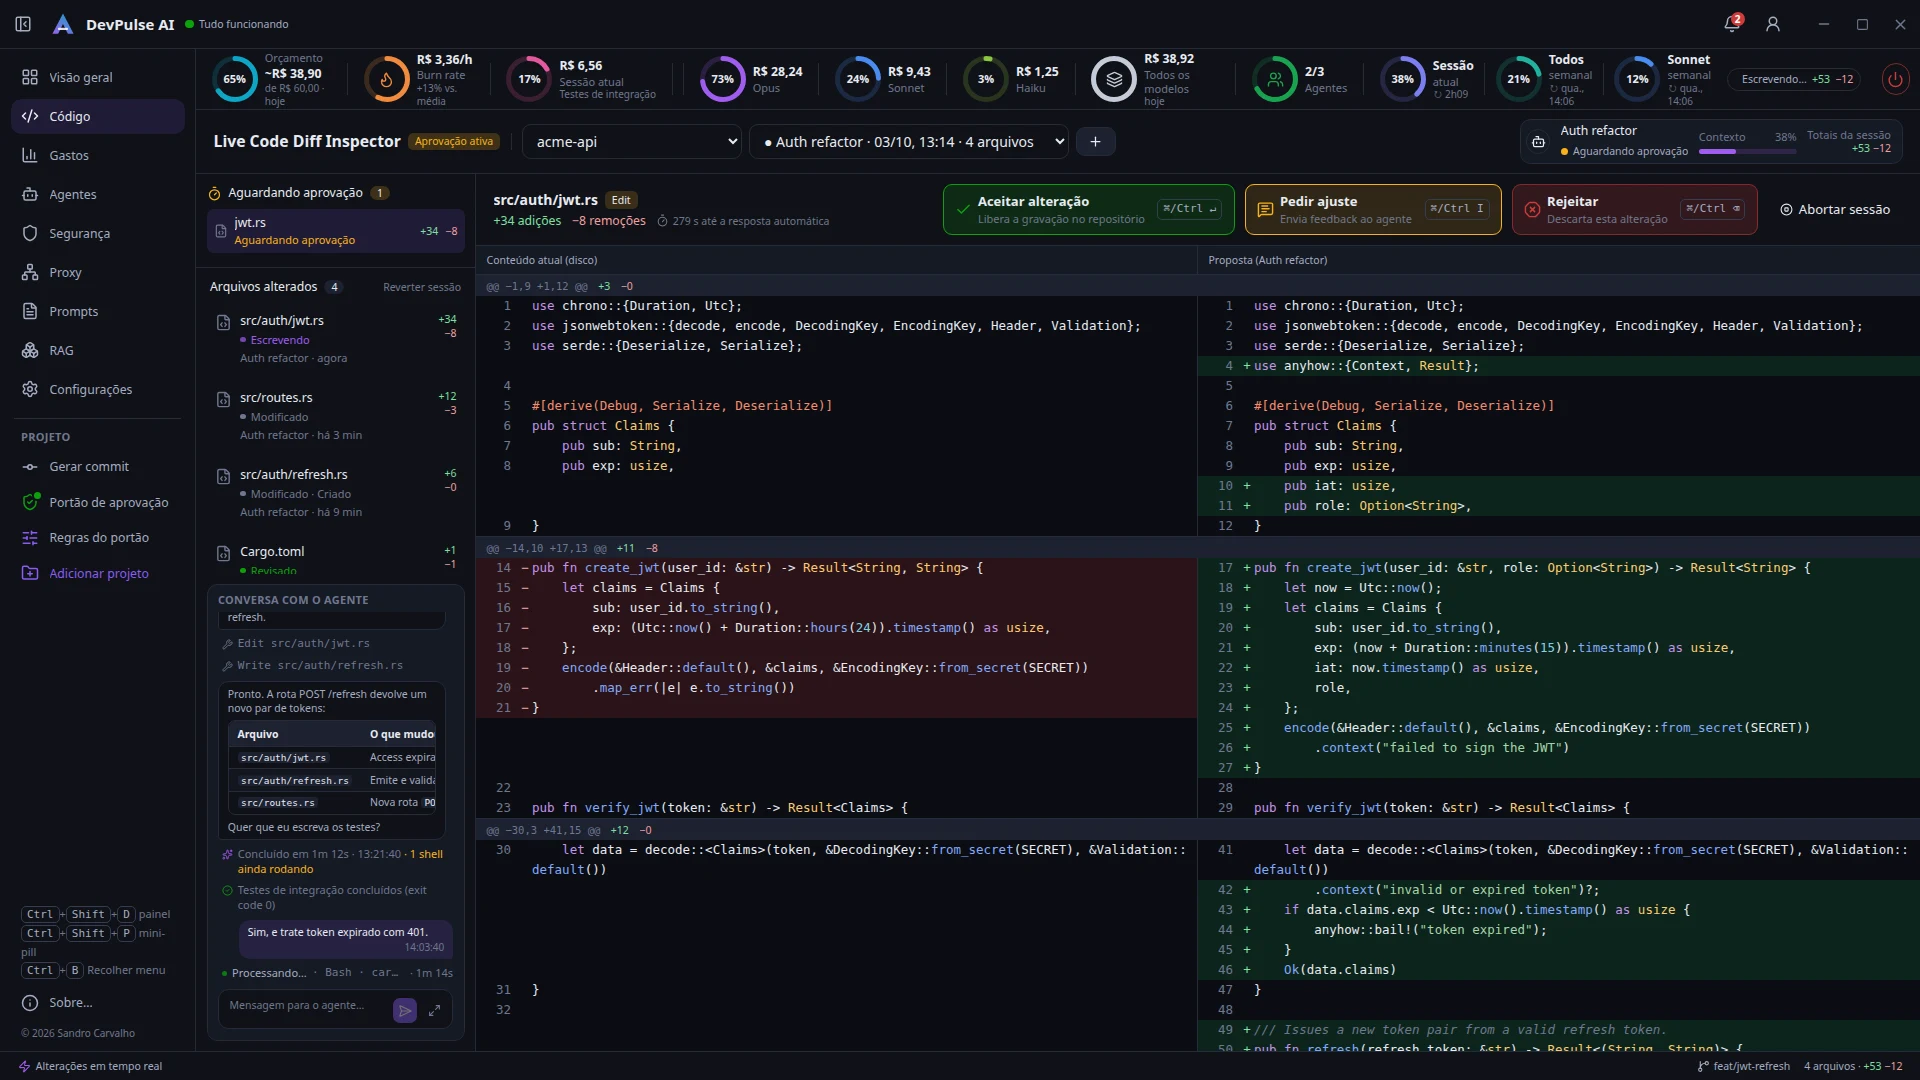Select src/routes.rs in changed files
Screen dimensions: 1920x1080
pyautogui.click(x=336, y=415)
